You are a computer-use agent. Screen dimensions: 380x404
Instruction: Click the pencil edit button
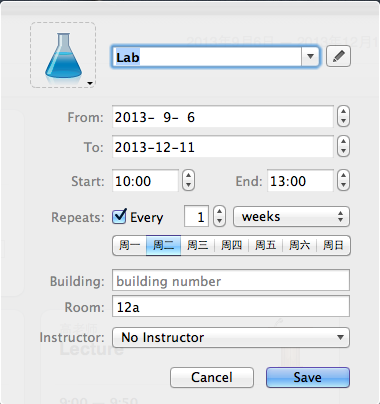coord(338,56)
